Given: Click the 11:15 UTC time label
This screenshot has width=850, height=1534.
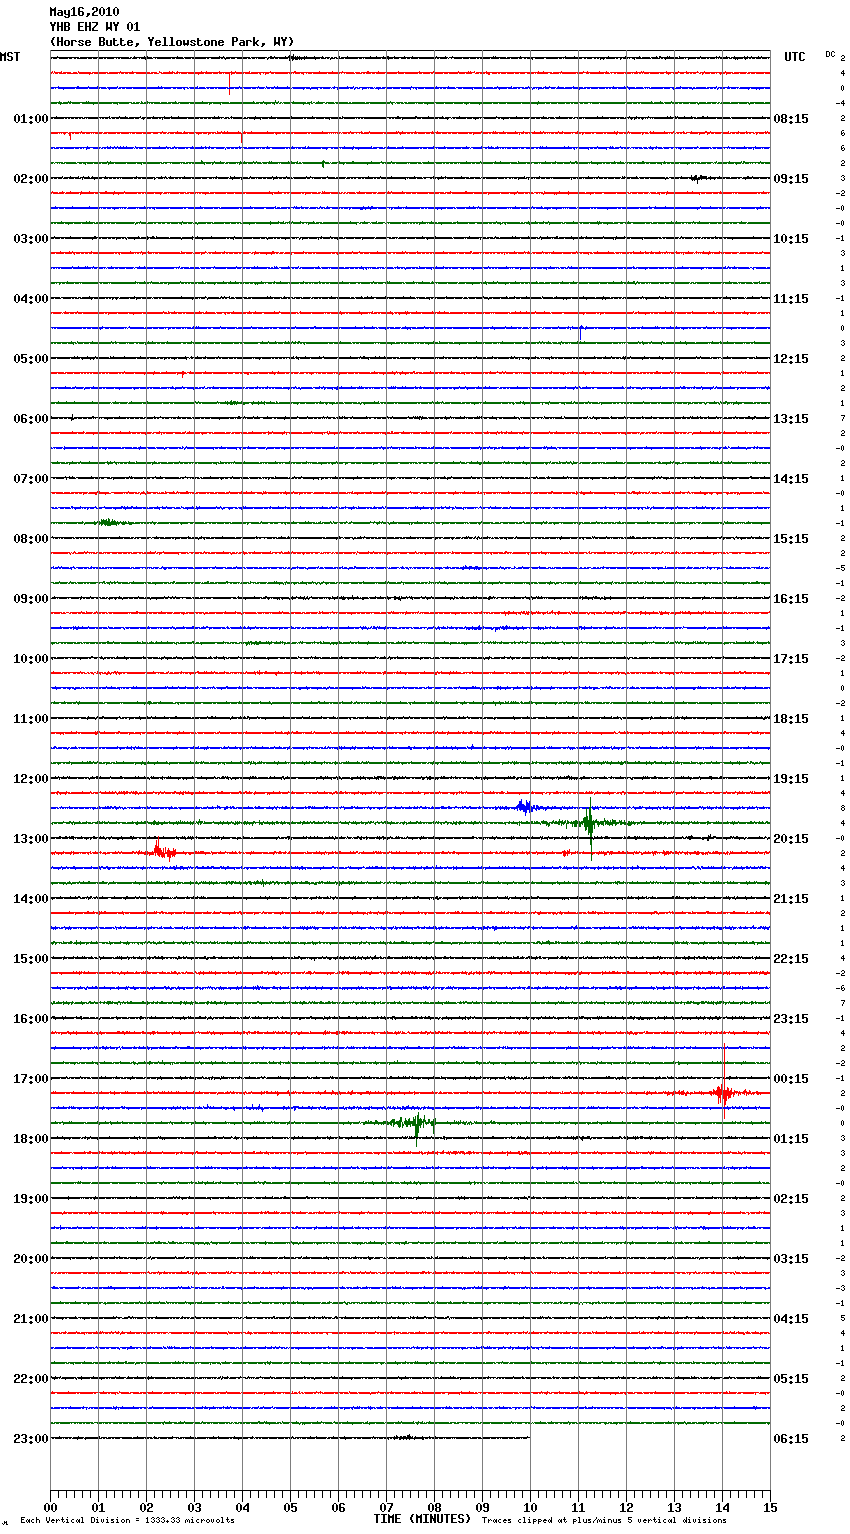Looking at the screenshot, I should click(x=791, y=299).
